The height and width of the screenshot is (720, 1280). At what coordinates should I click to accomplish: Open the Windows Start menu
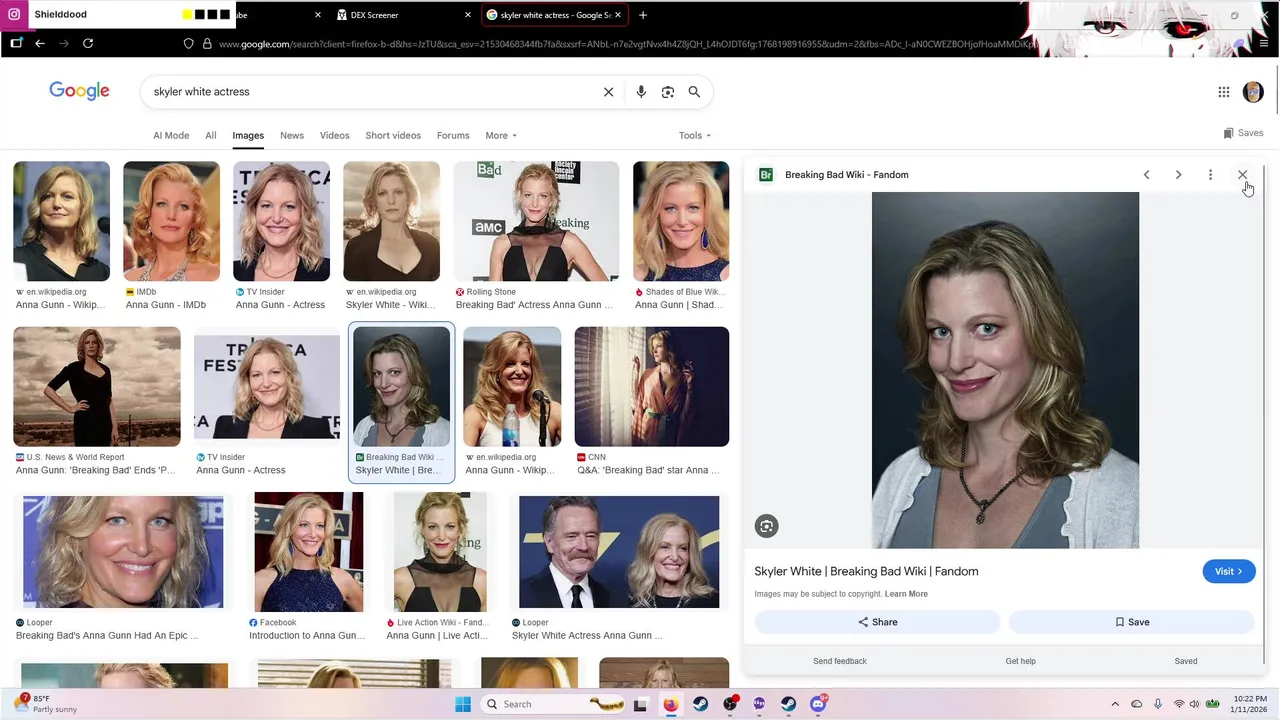[x=463, y=704]
